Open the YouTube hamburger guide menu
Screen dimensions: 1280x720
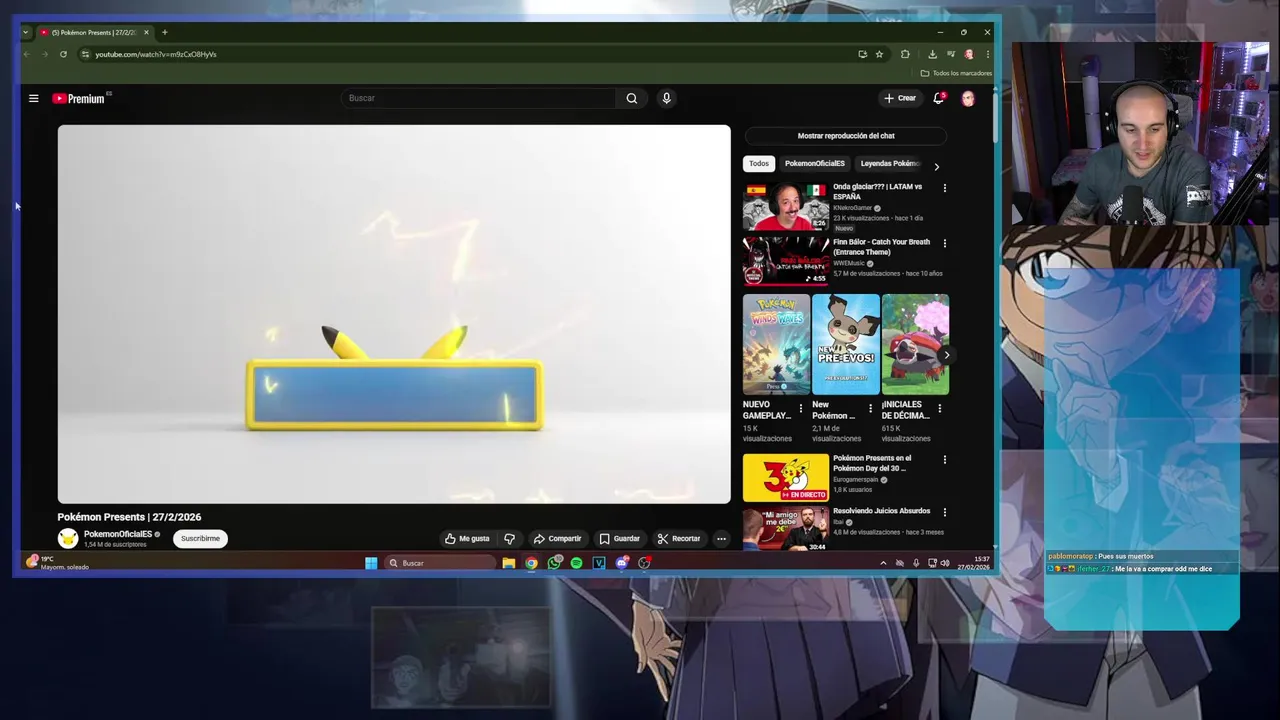point(33,98)
